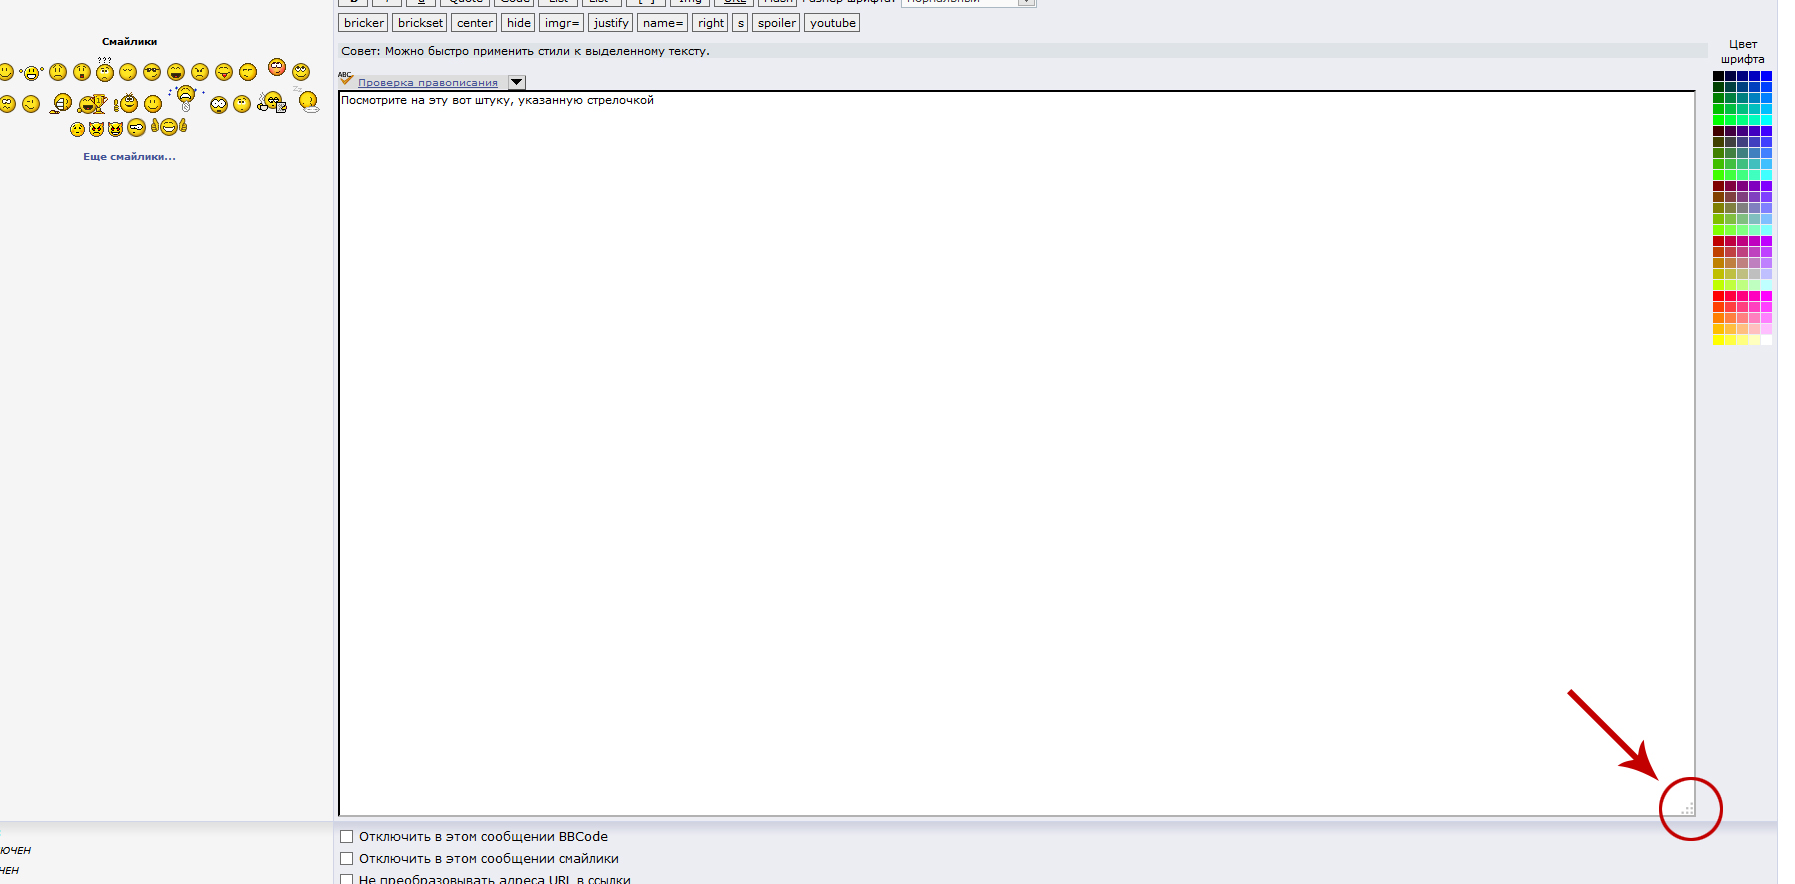Viewport: 1795px width, 884px height.
Task: Insert the sunglasses smiley
Action: coord(152,72)
